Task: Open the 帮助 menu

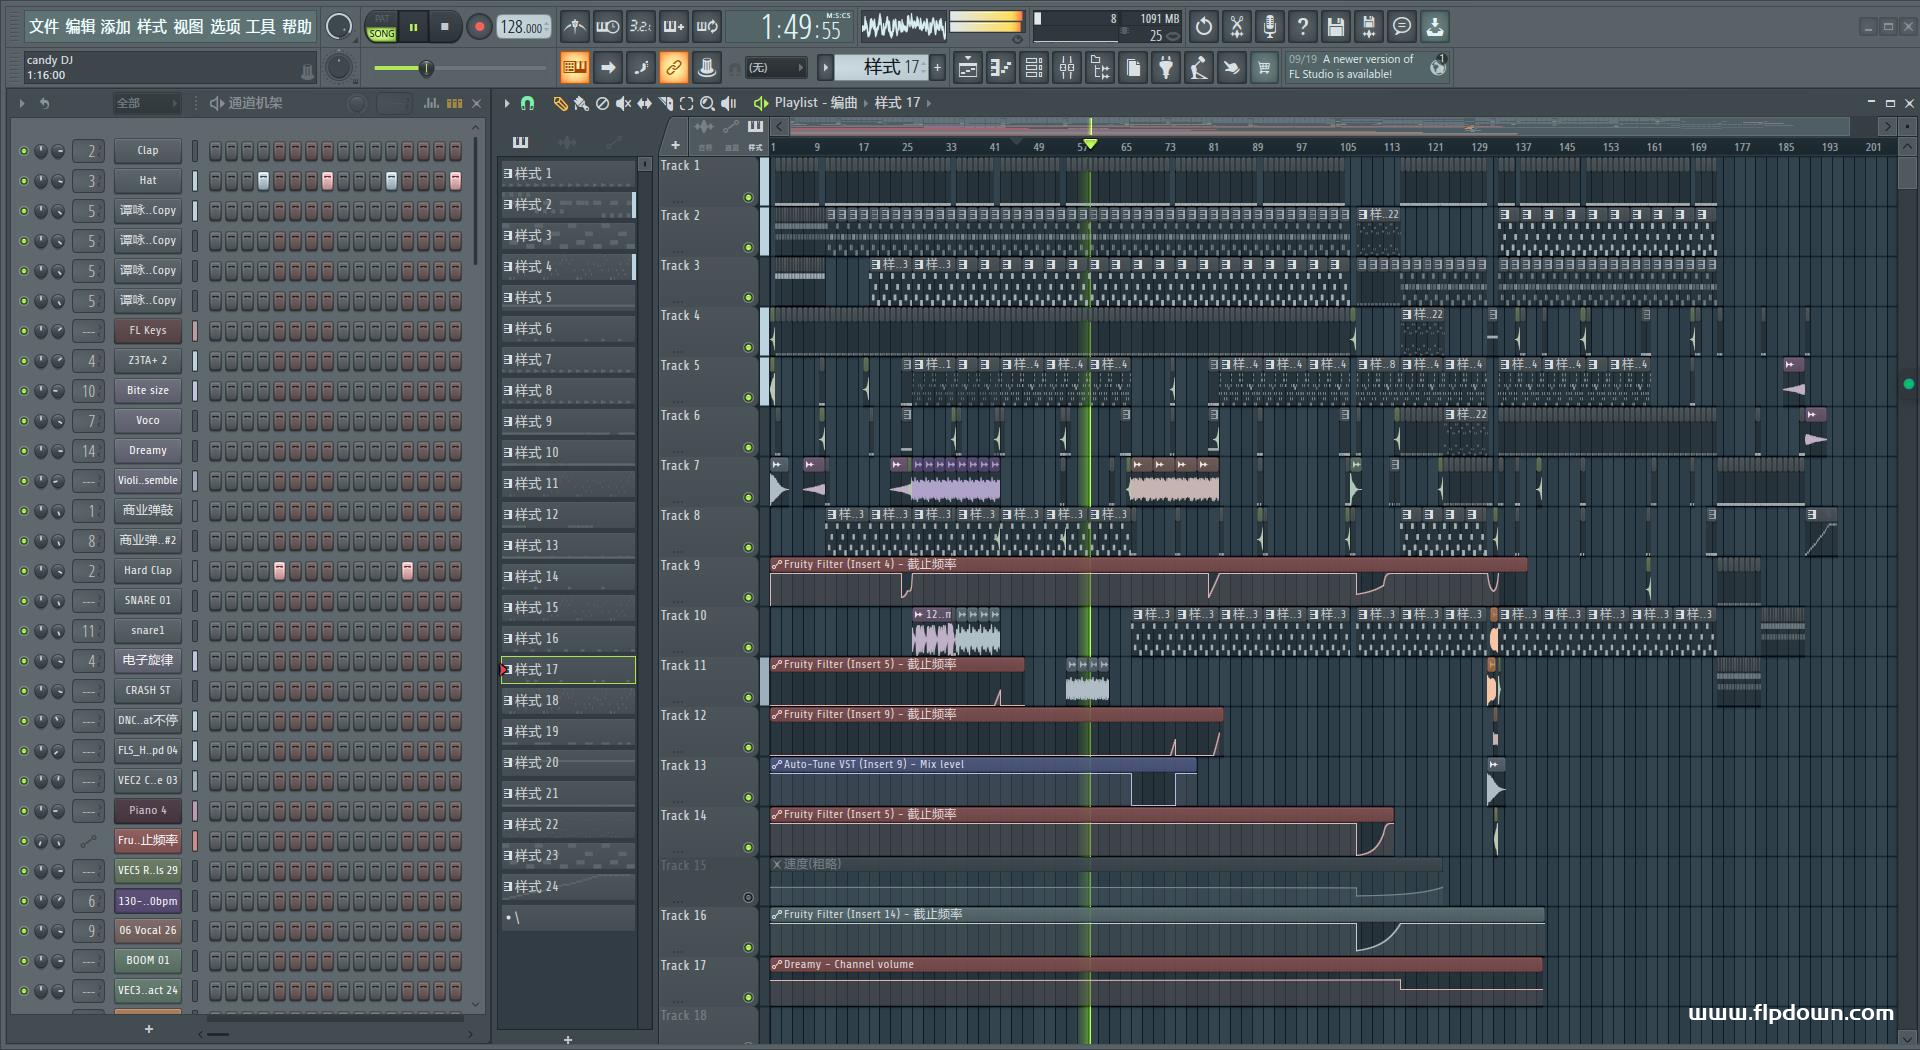Action: click(x=297, y=27)
